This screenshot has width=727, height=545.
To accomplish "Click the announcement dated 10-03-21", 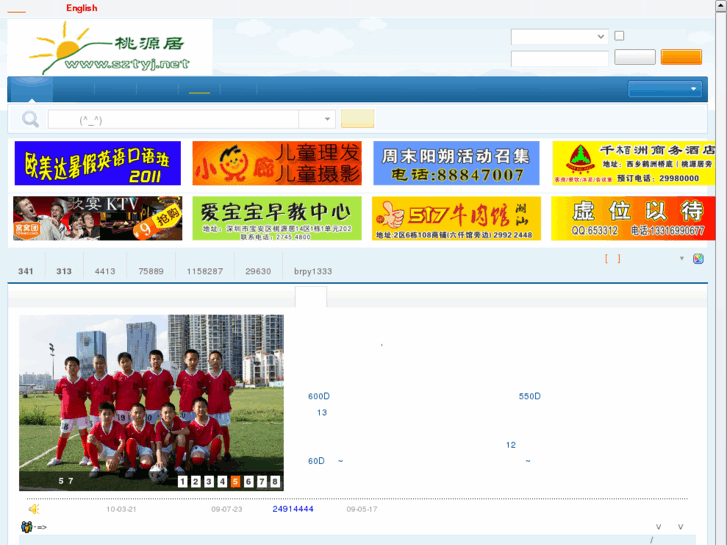I will pyautogui.click(x=121, y=509).
